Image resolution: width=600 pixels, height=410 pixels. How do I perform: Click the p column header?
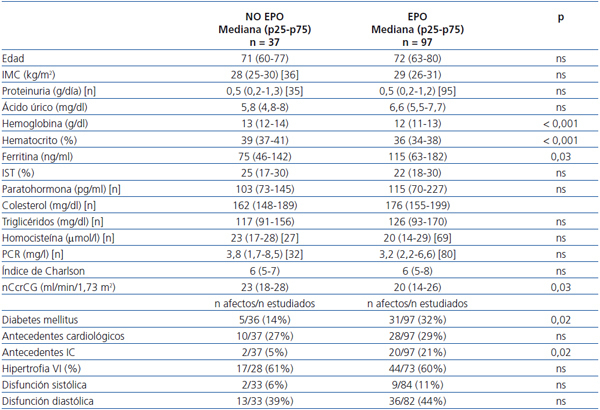click(560, 18)
